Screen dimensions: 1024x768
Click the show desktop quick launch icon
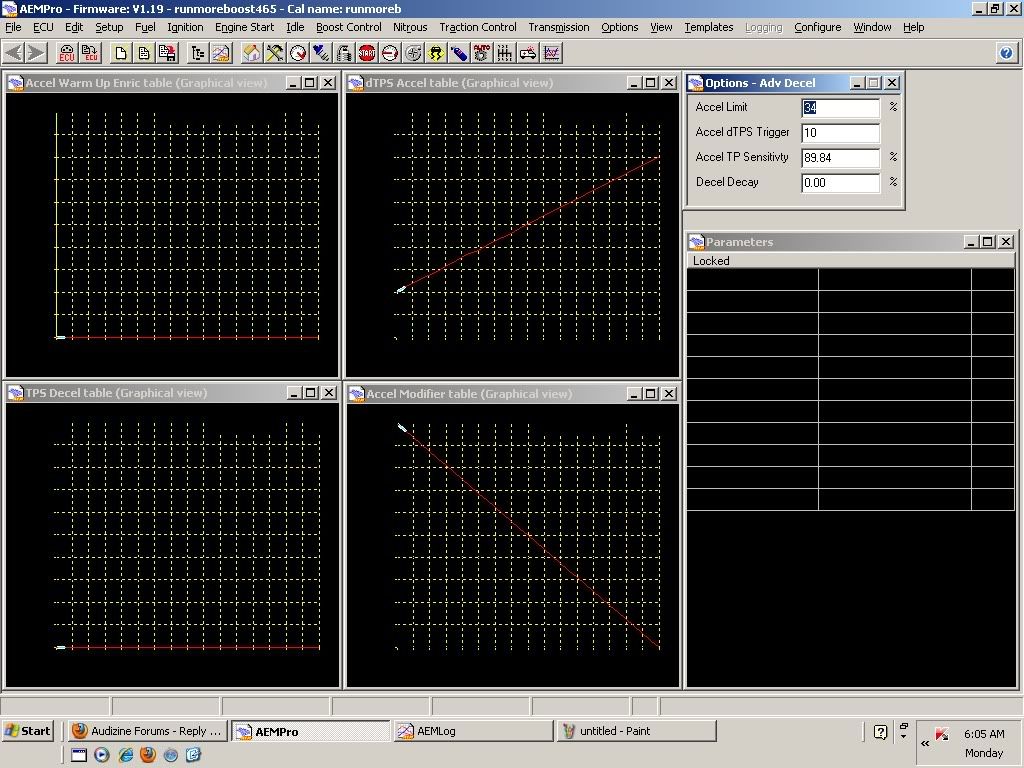pos(79,755)
